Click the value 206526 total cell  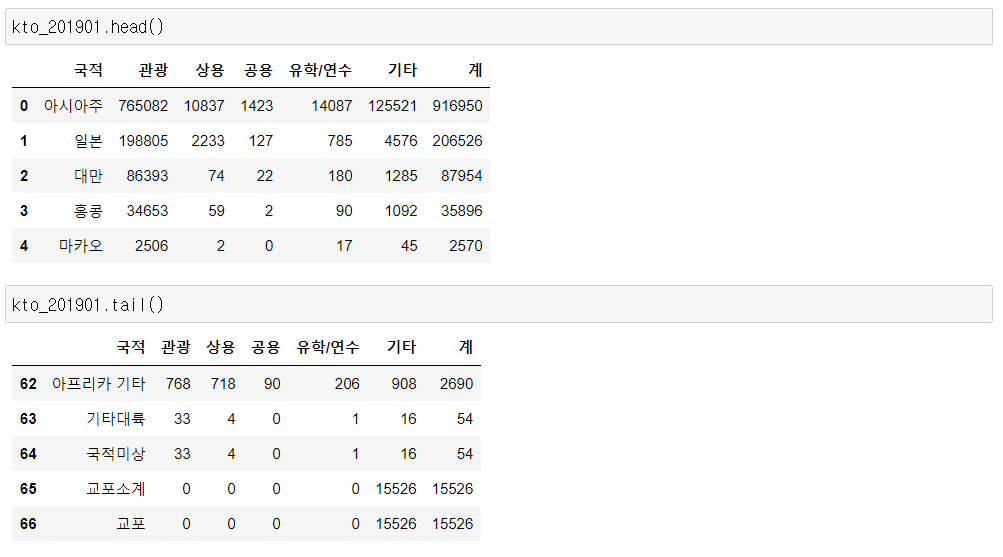pos(457,141)
